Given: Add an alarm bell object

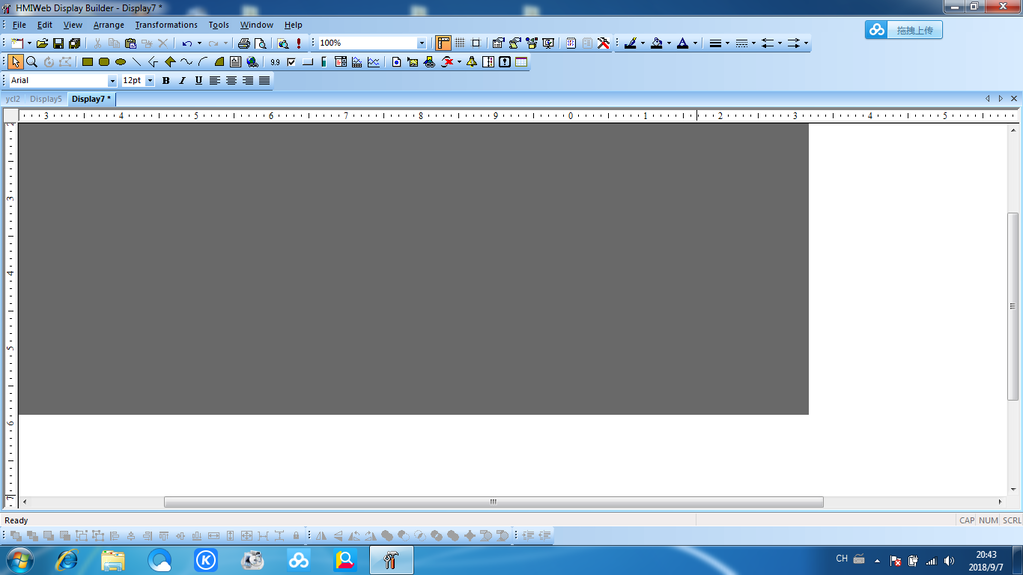Looking at the screenshot, I should [x=471, y=62].
